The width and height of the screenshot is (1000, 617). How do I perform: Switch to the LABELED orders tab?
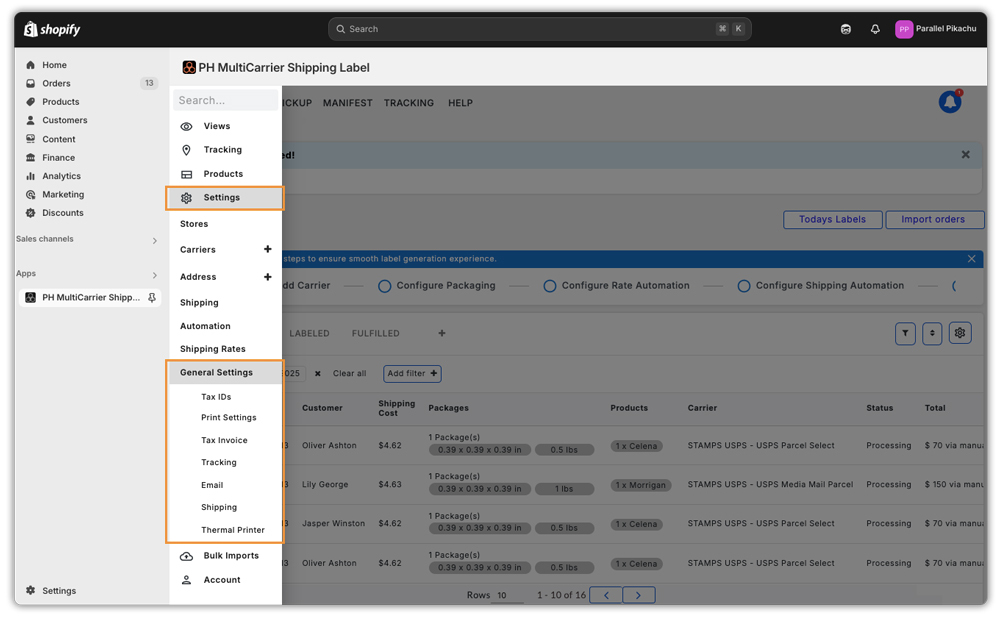pos(309,334)
